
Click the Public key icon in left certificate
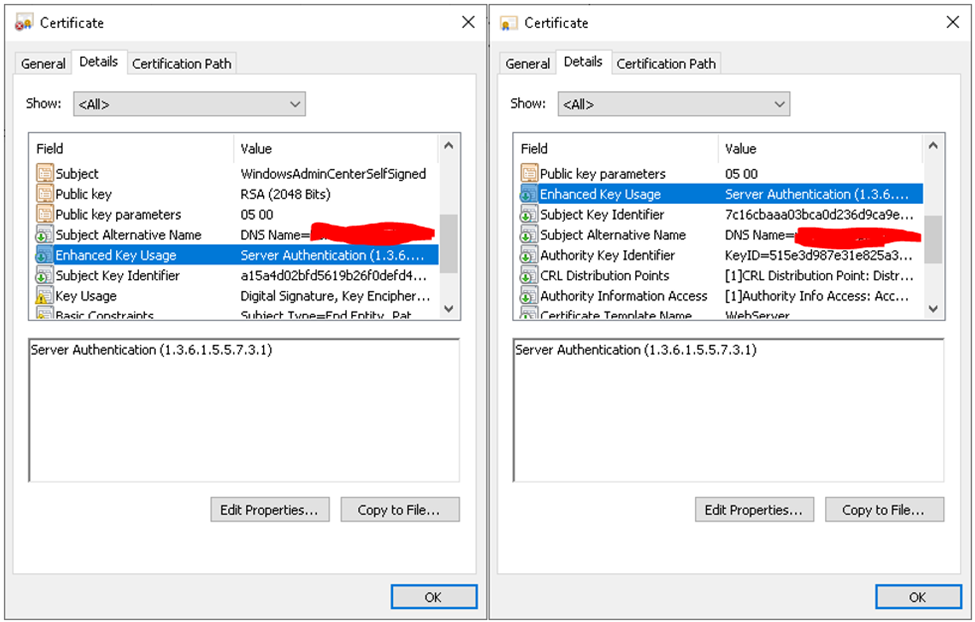tap(45, 193)
